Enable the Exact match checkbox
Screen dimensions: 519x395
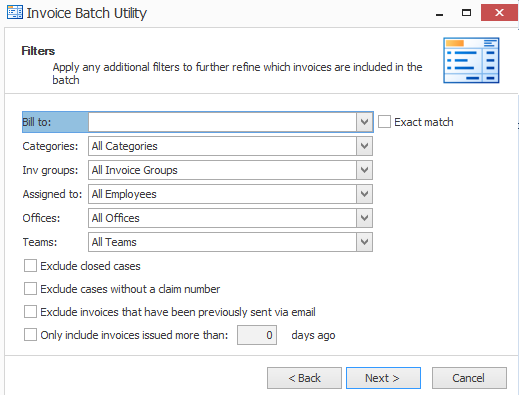coord(384,122)
